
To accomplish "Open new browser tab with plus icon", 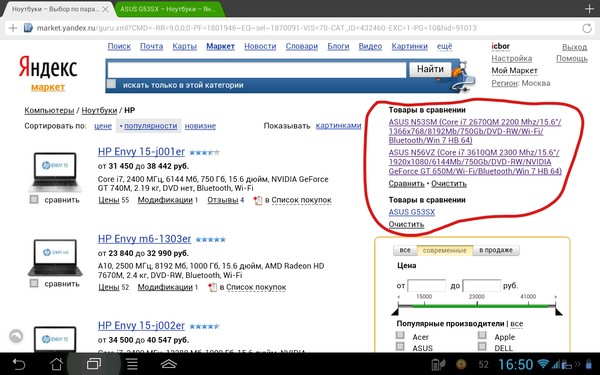I will click(x=589, y=8).
